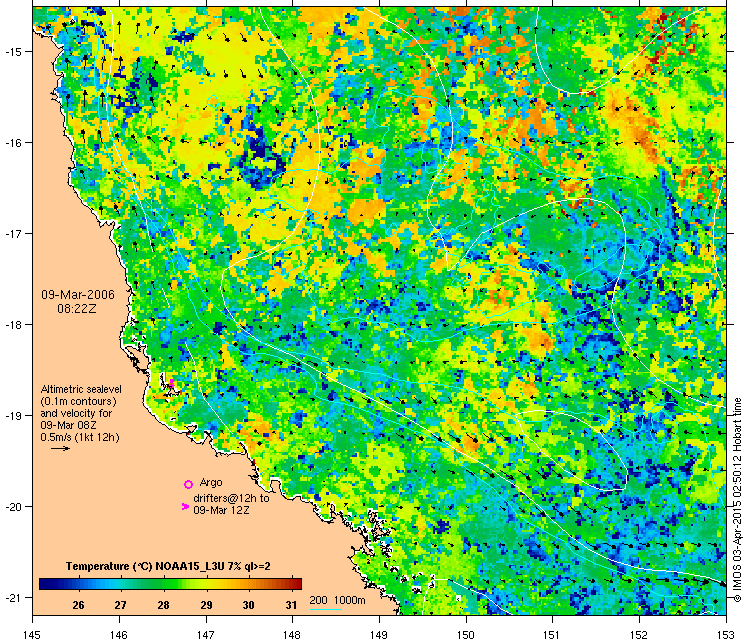This screenshot has width=750, height=640.
Task: Click the 'drifters@12h to' legend text
Action: click(232, 498)
